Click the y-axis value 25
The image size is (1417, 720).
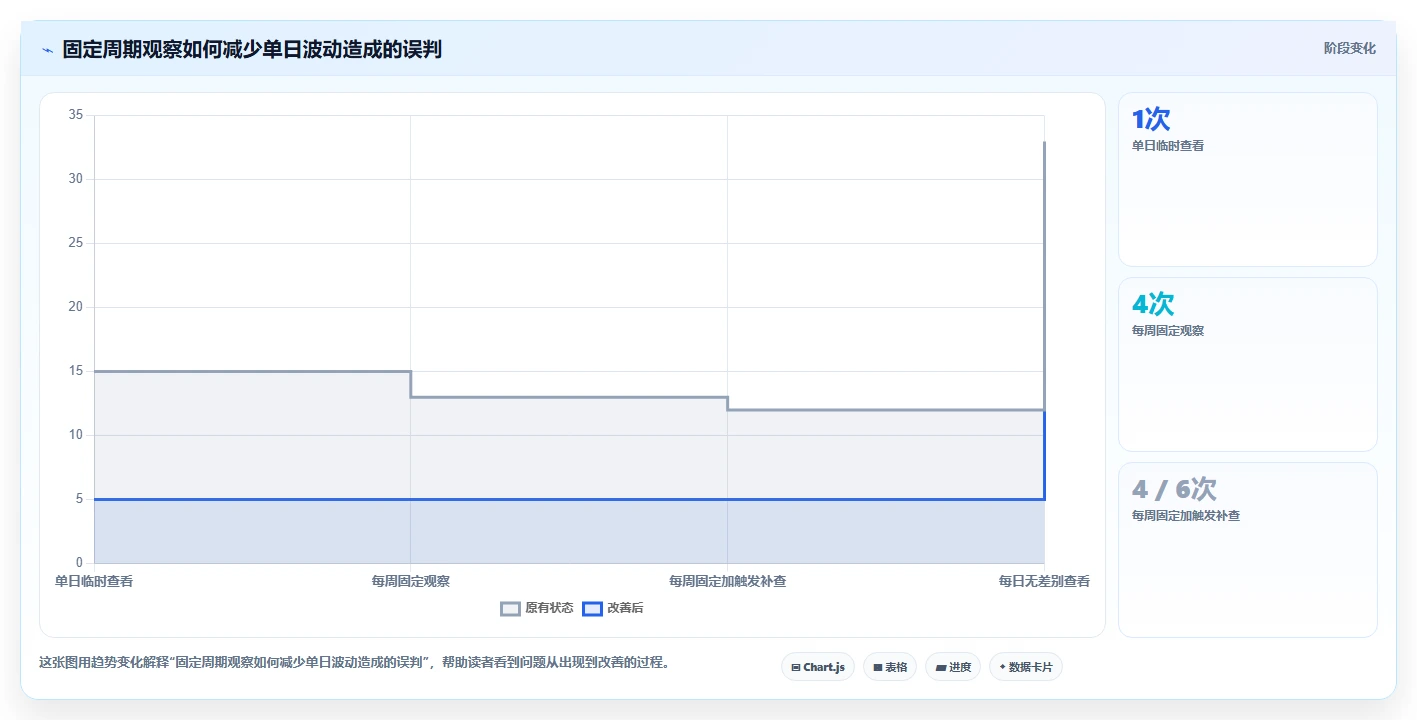coord(76,243)
